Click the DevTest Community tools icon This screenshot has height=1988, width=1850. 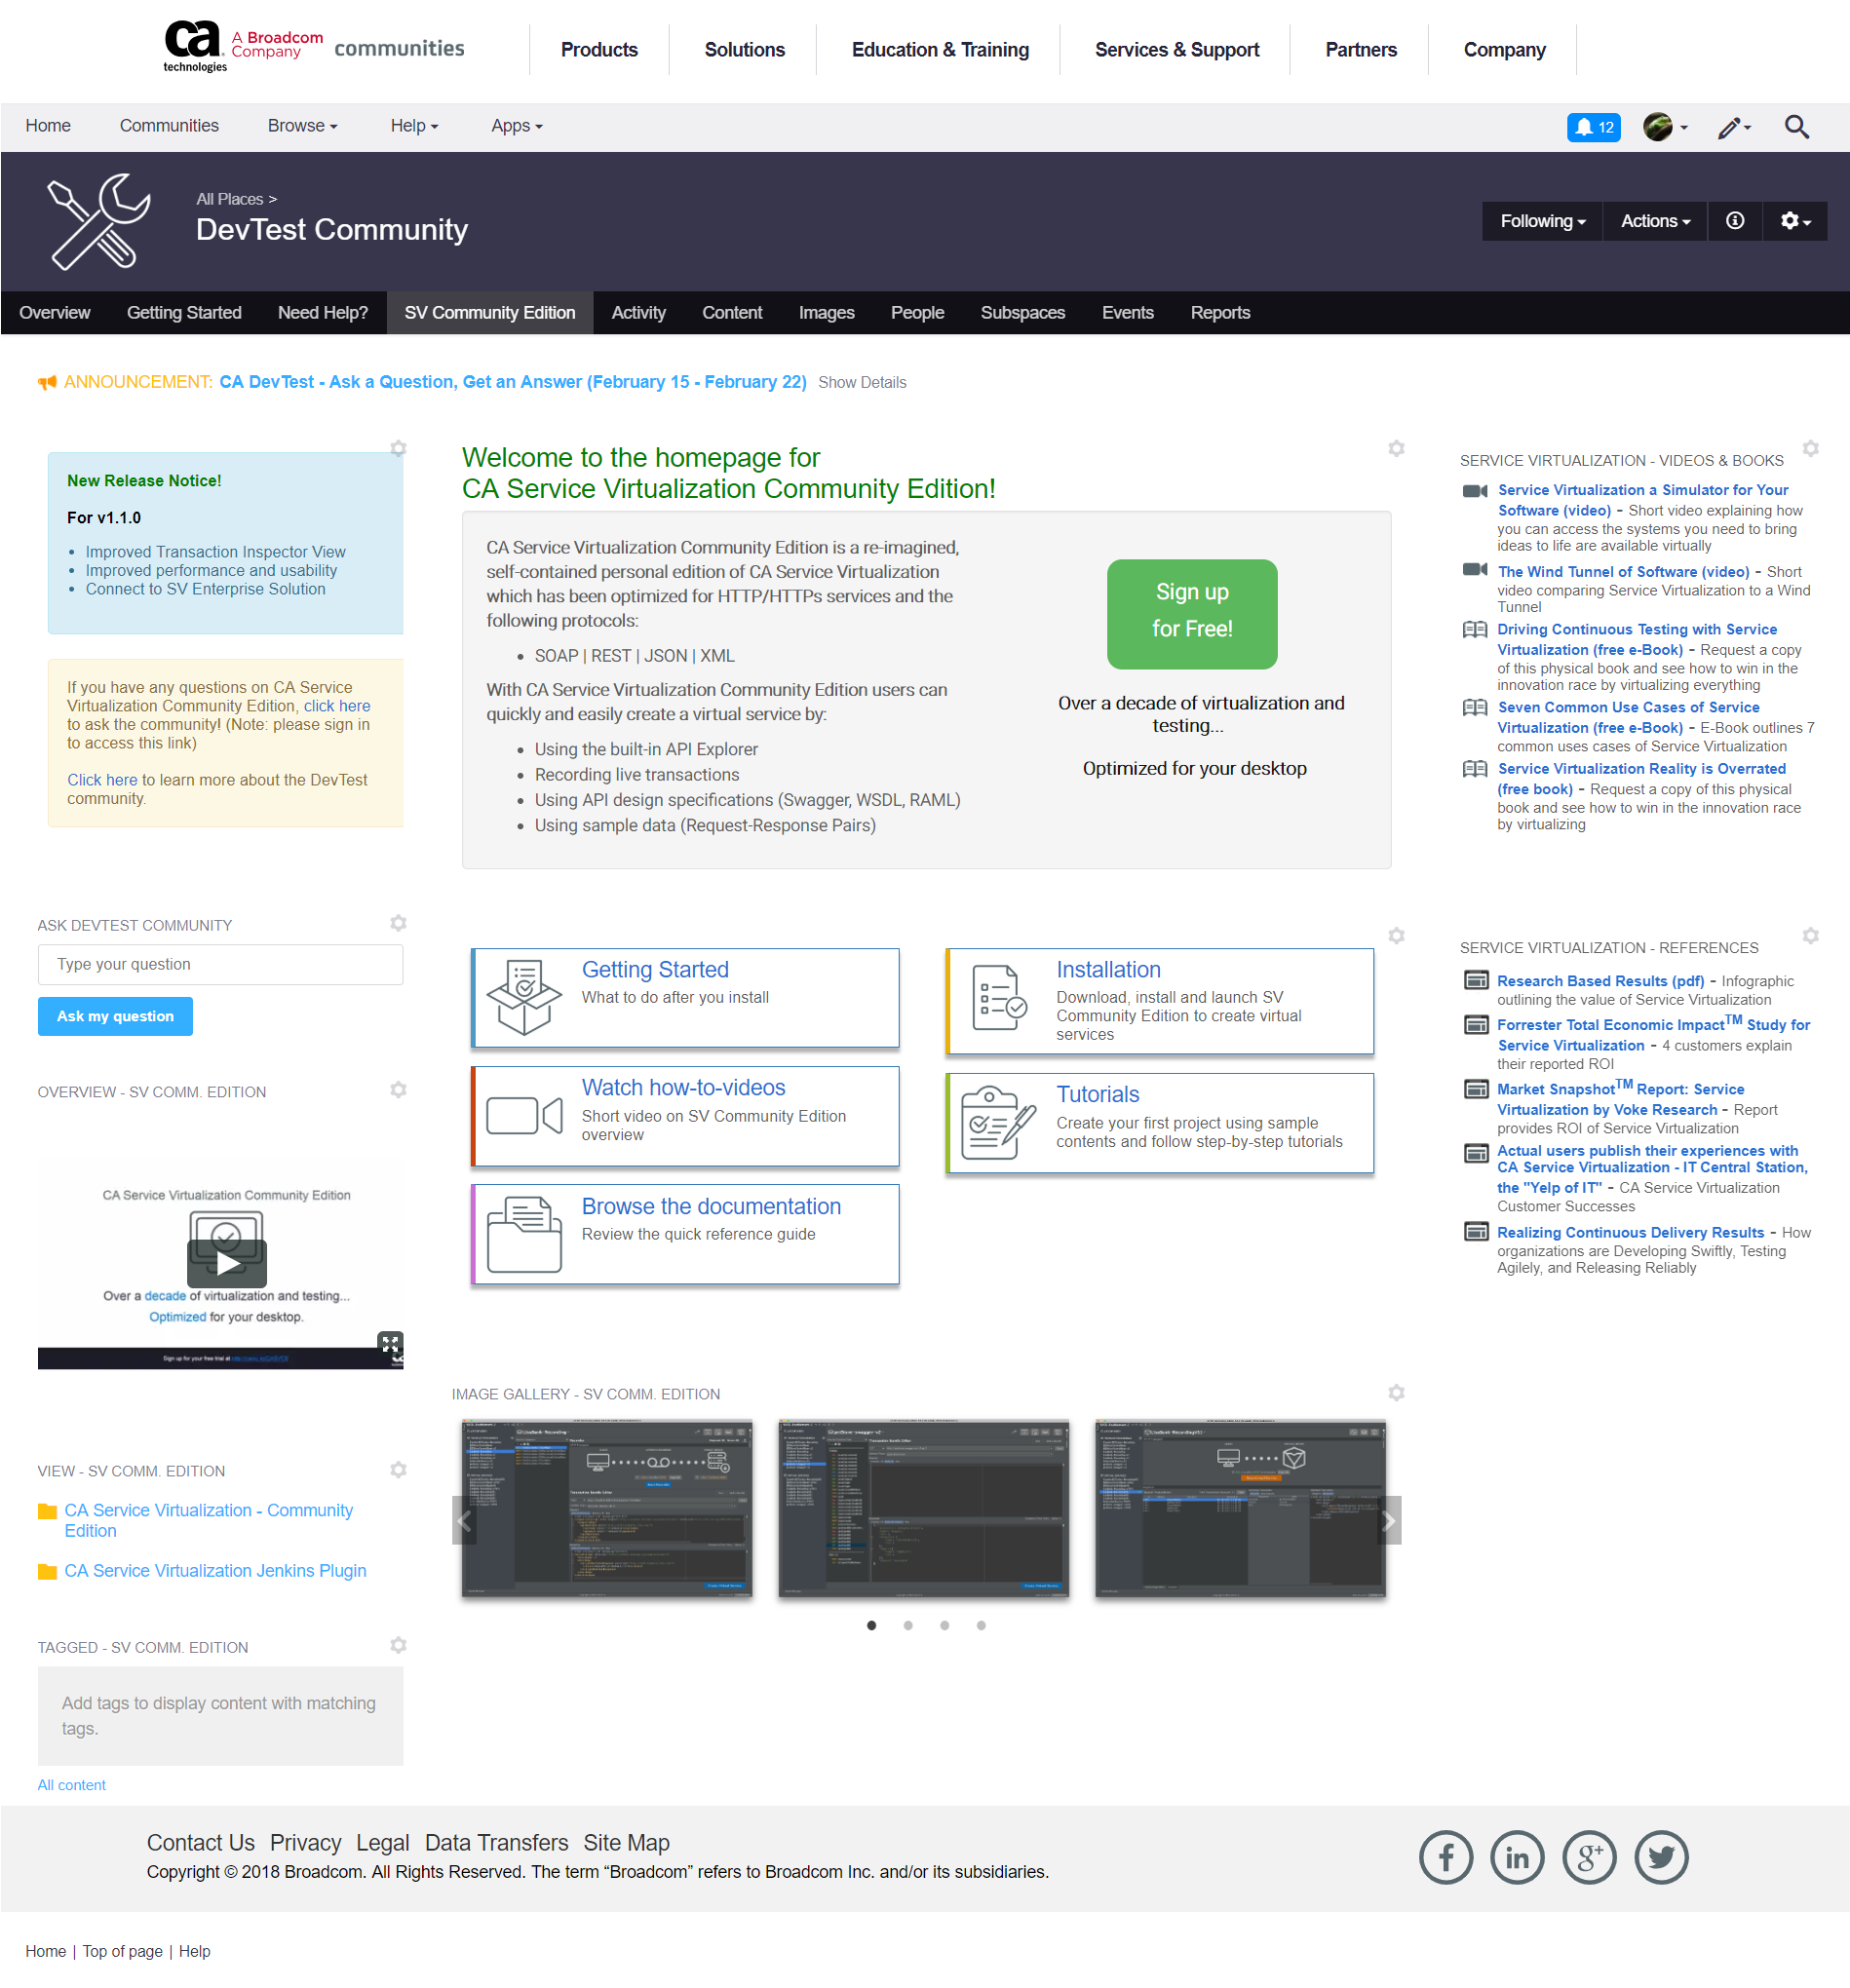99,222
